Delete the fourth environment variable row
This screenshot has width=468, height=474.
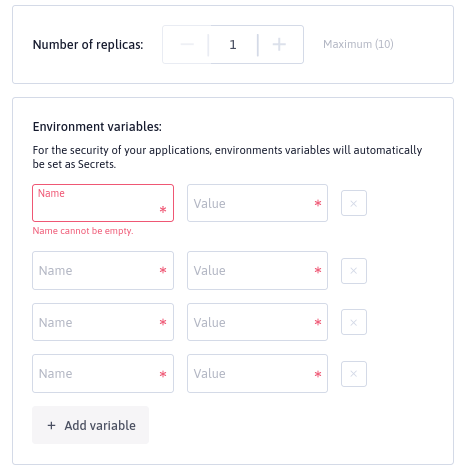(x=354, y=374)
